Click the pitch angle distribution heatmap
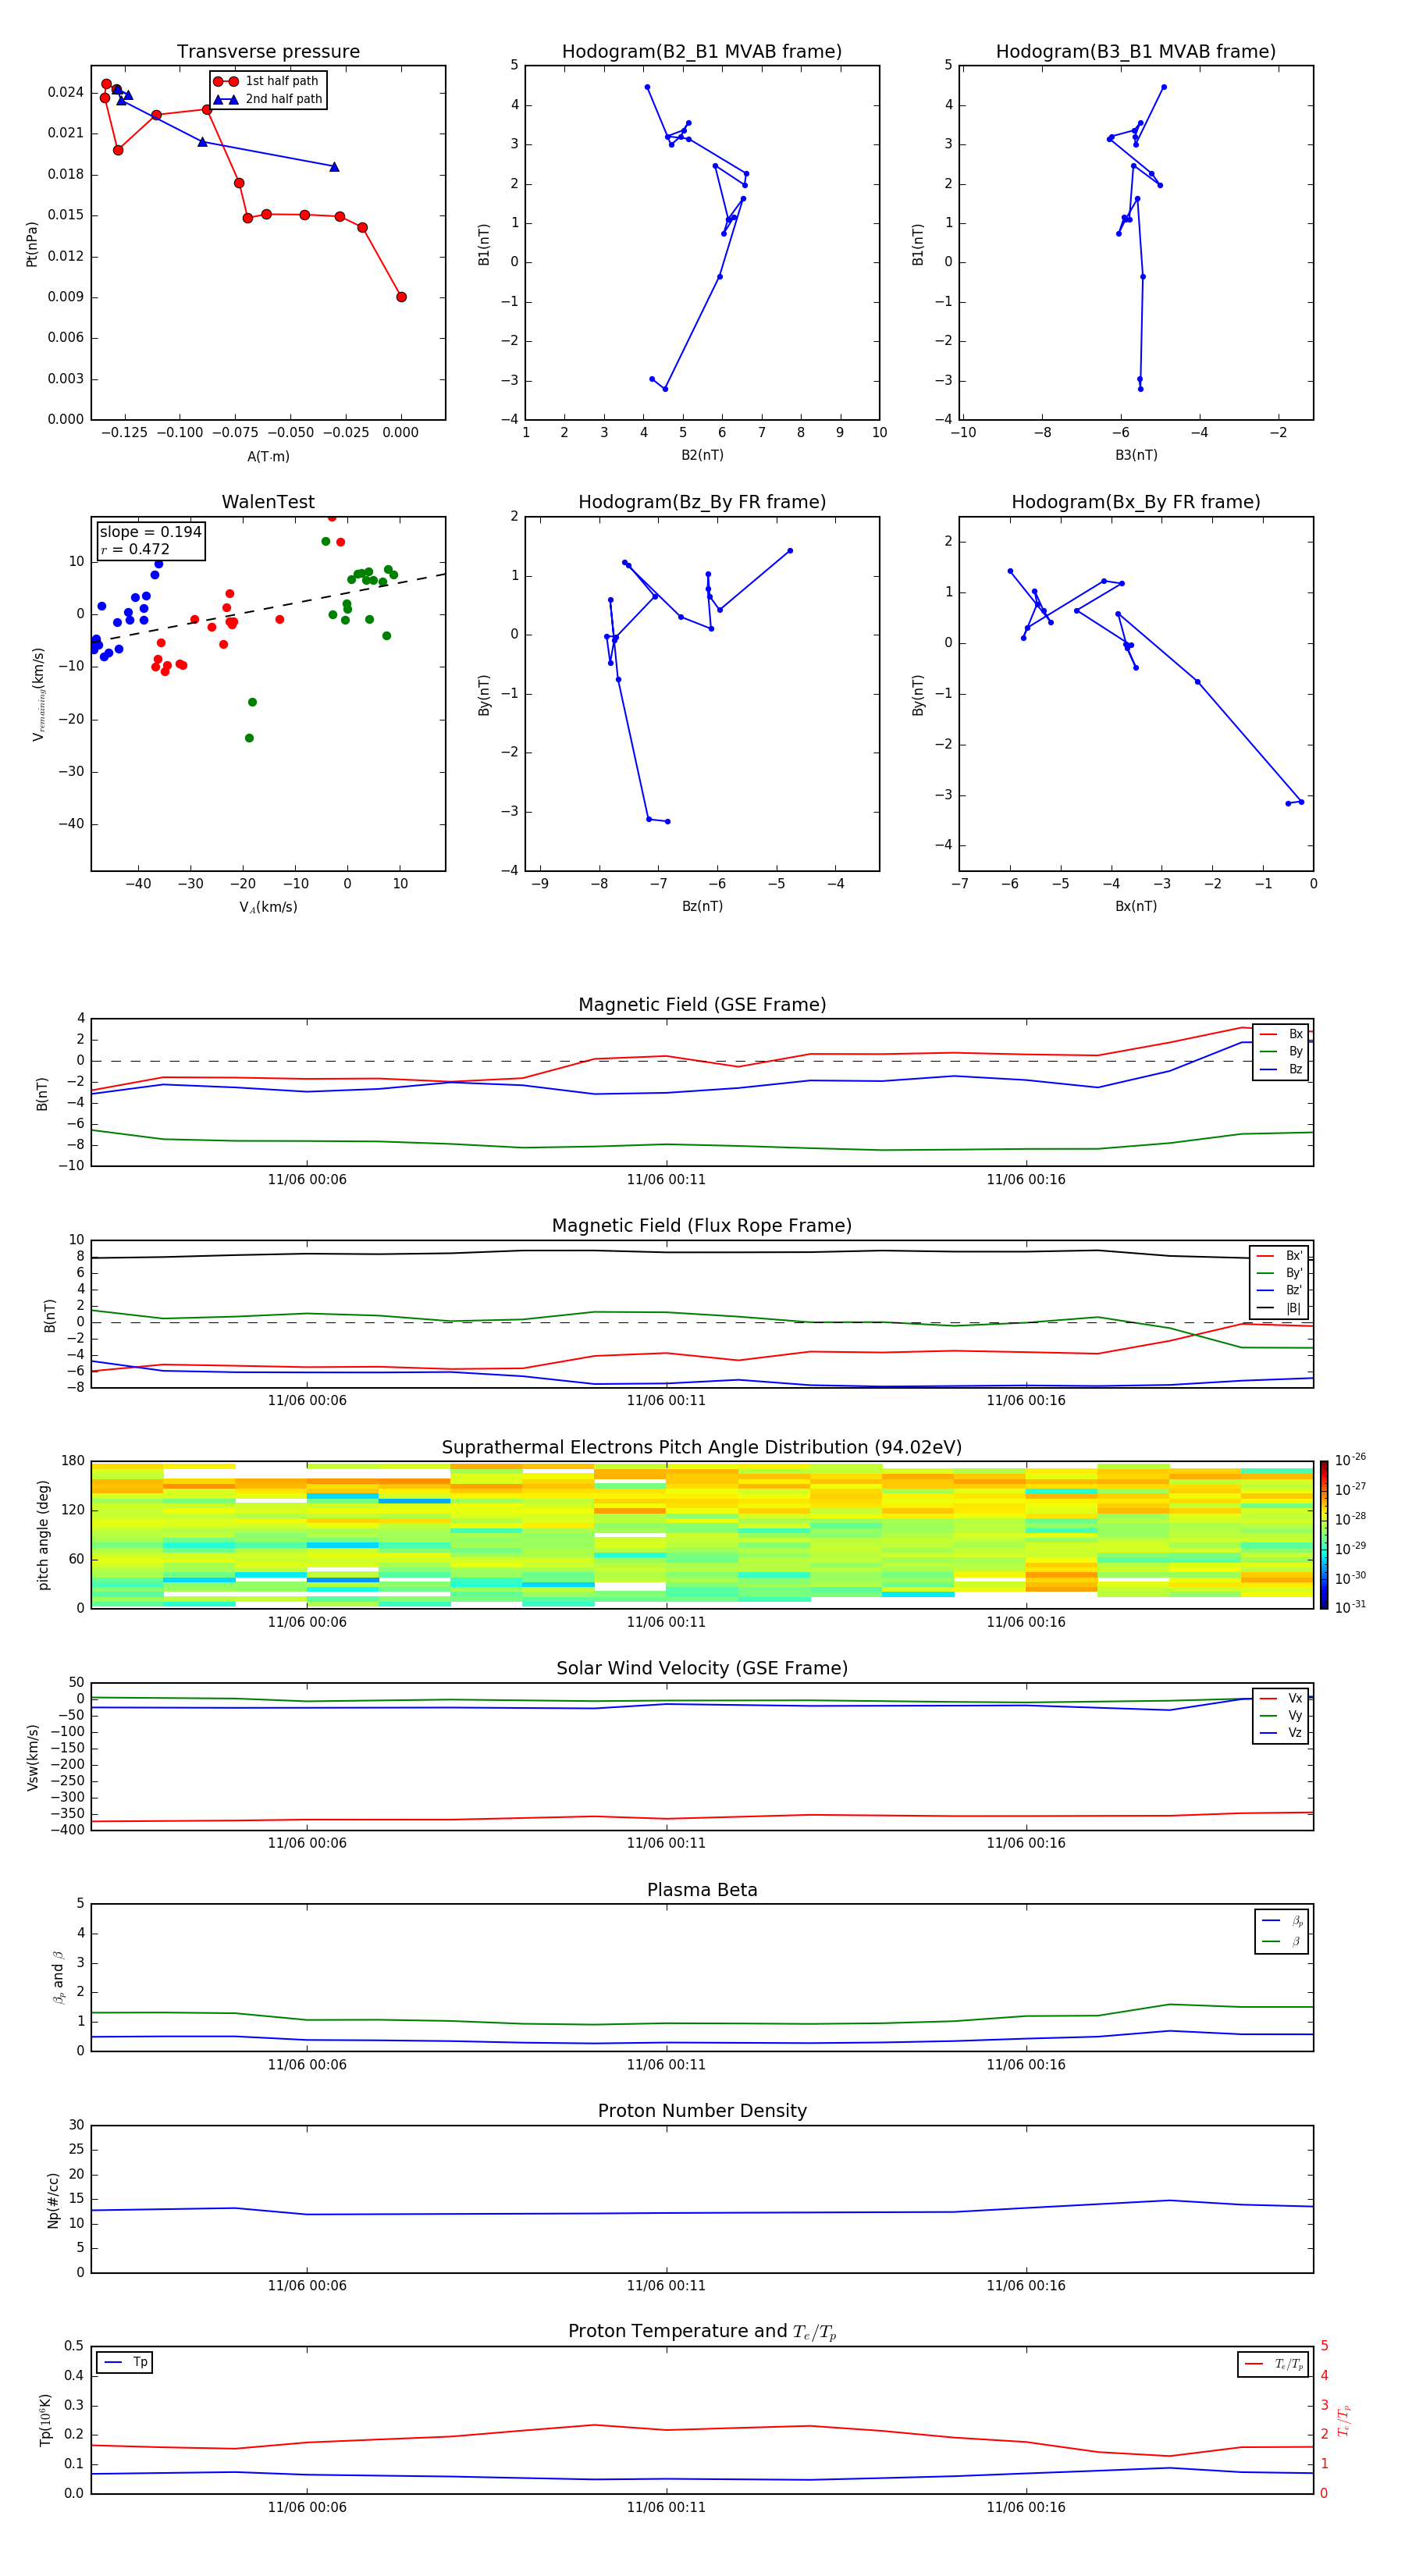1405x2576 pixels. 702,1535
